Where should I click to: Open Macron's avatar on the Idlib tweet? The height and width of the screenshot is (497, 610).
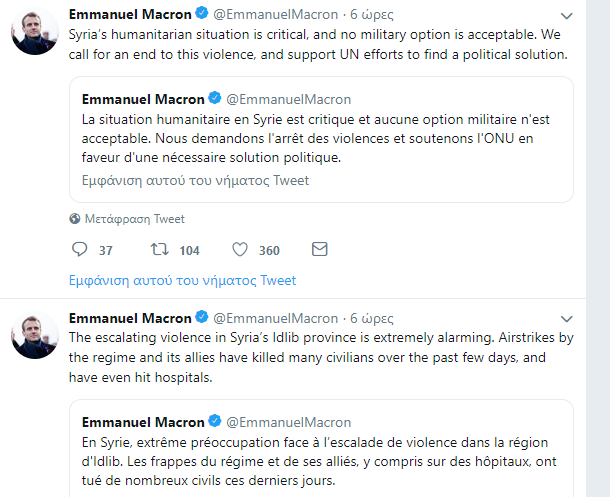[x=34, y=335]
